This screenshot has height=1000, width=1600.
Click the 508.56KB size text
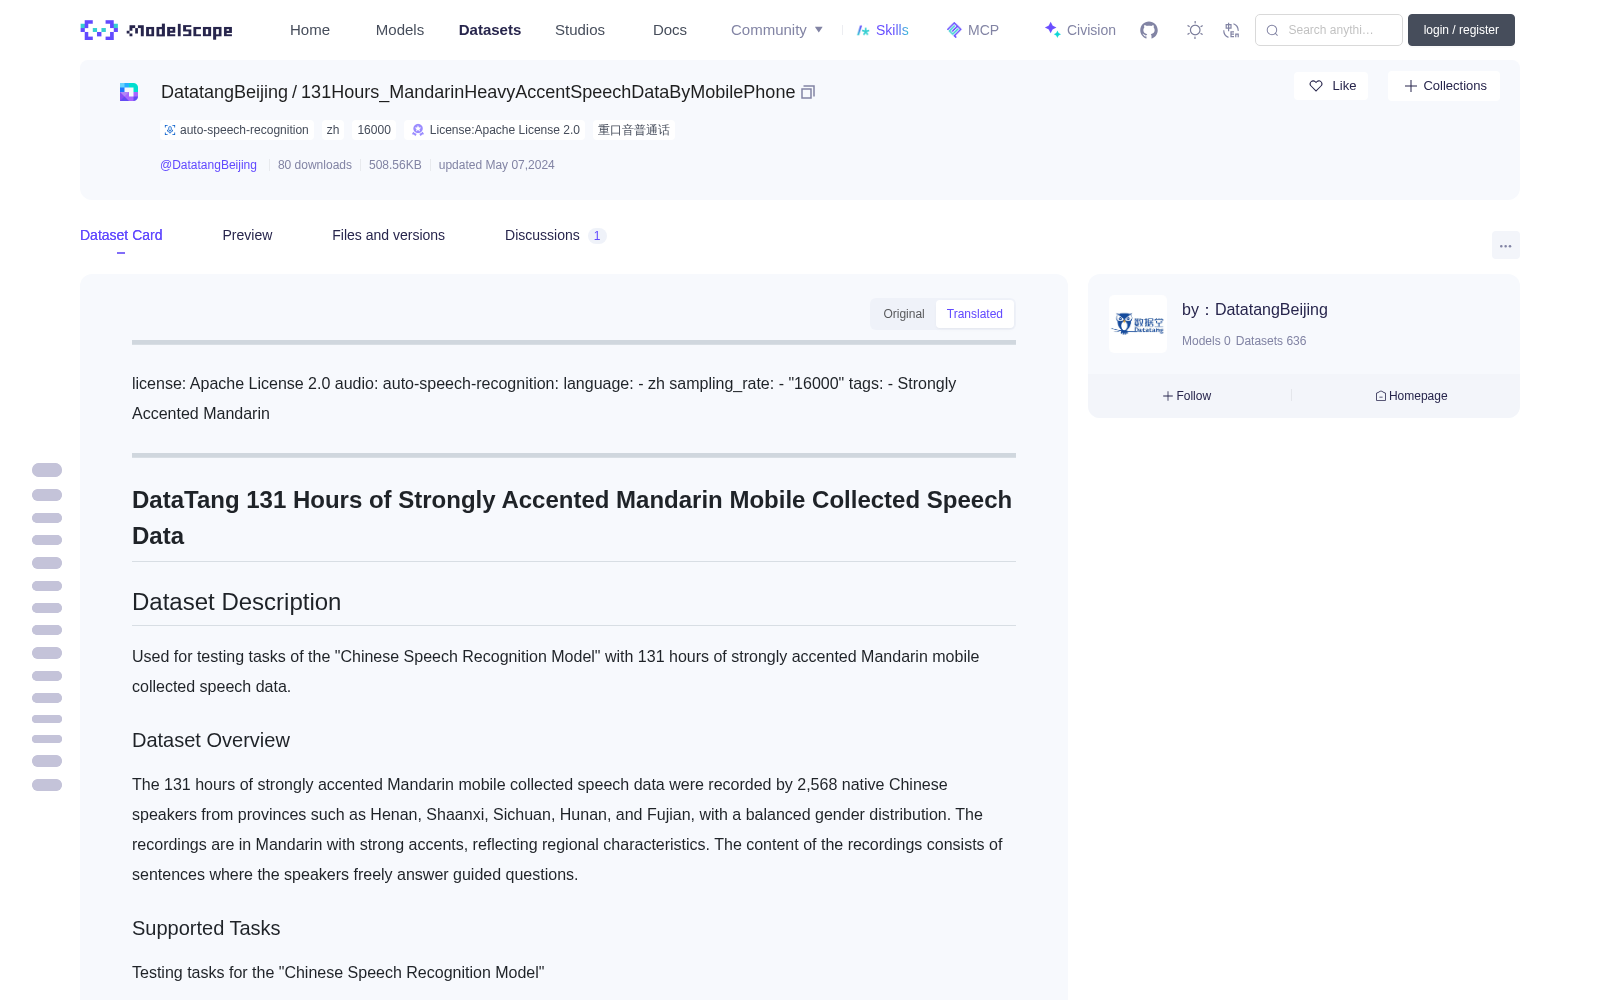tap(395, 165)
